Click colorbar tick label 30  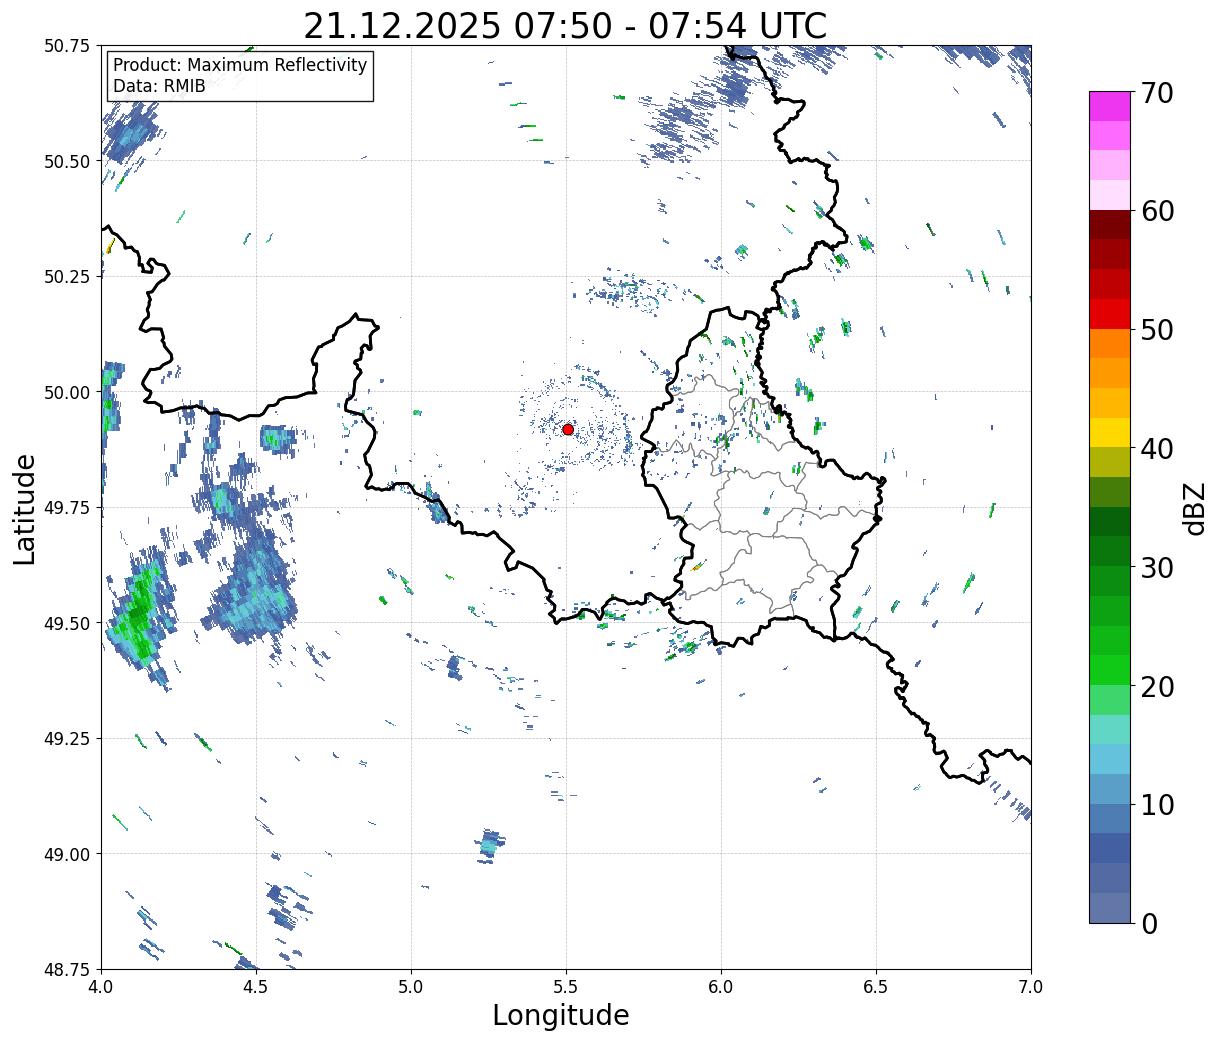pos(1157,567)
